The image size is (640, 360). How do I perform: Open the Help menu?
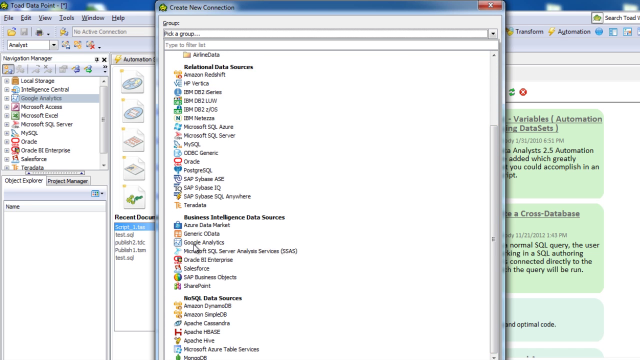point(118,18)
